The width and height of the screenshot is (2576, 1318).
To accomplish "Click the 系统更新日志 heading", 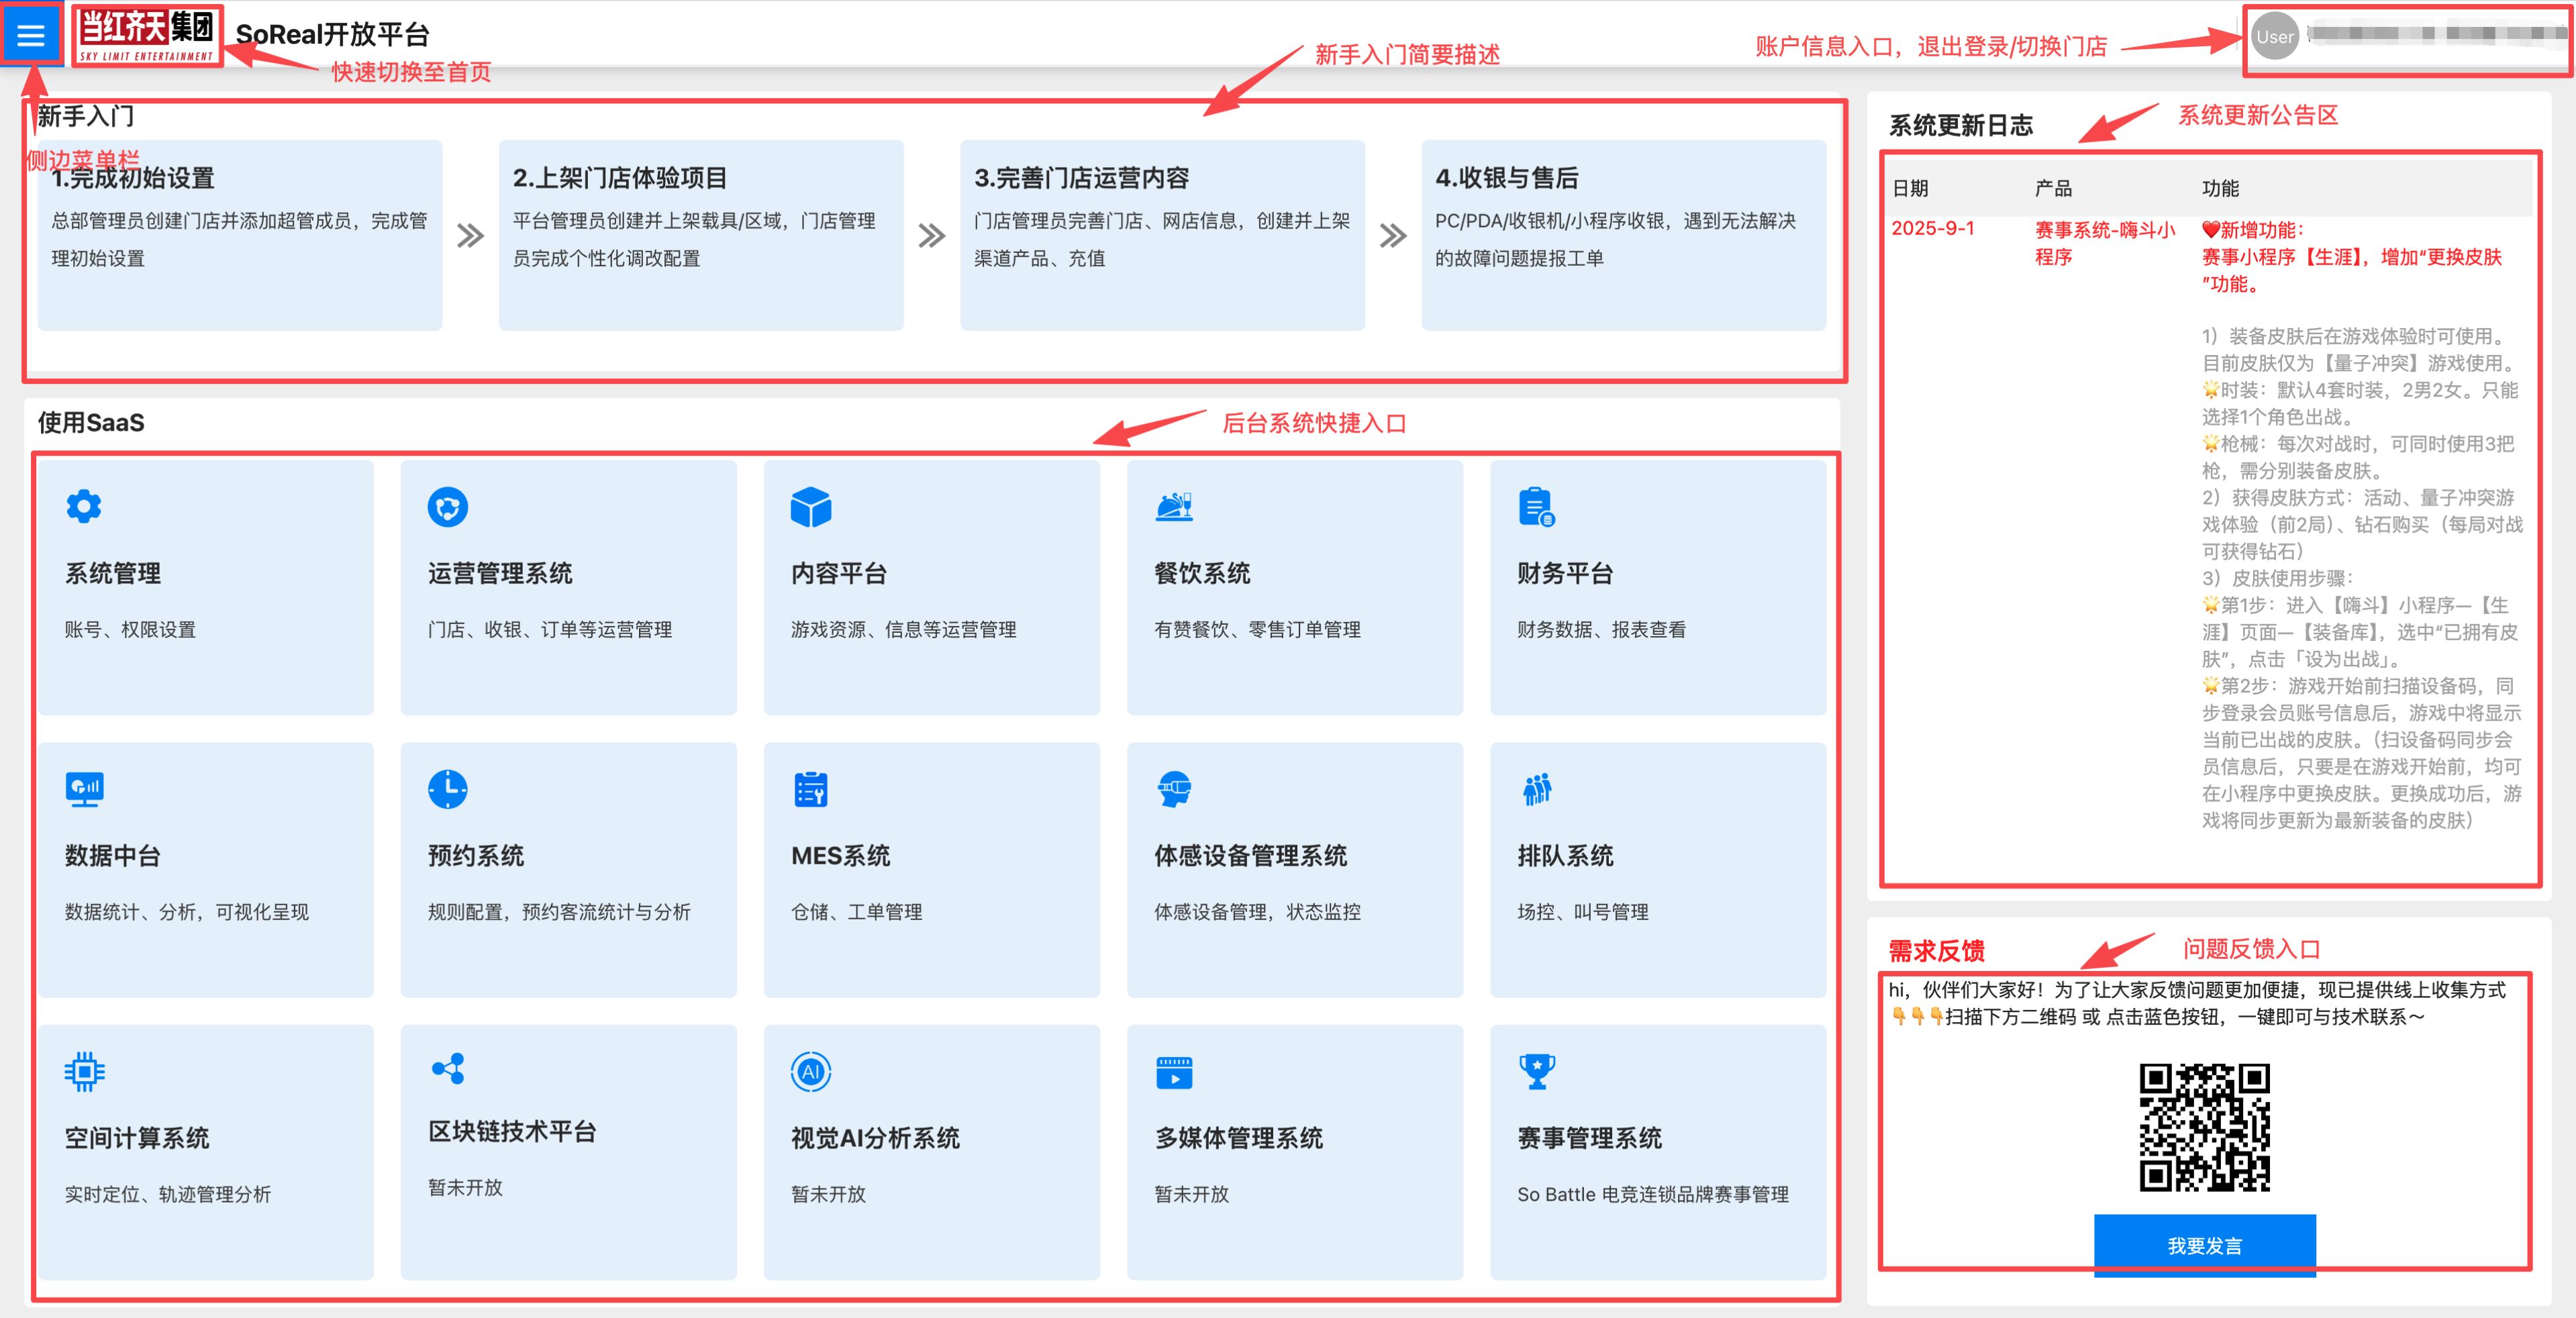I will pos(1960,126).
